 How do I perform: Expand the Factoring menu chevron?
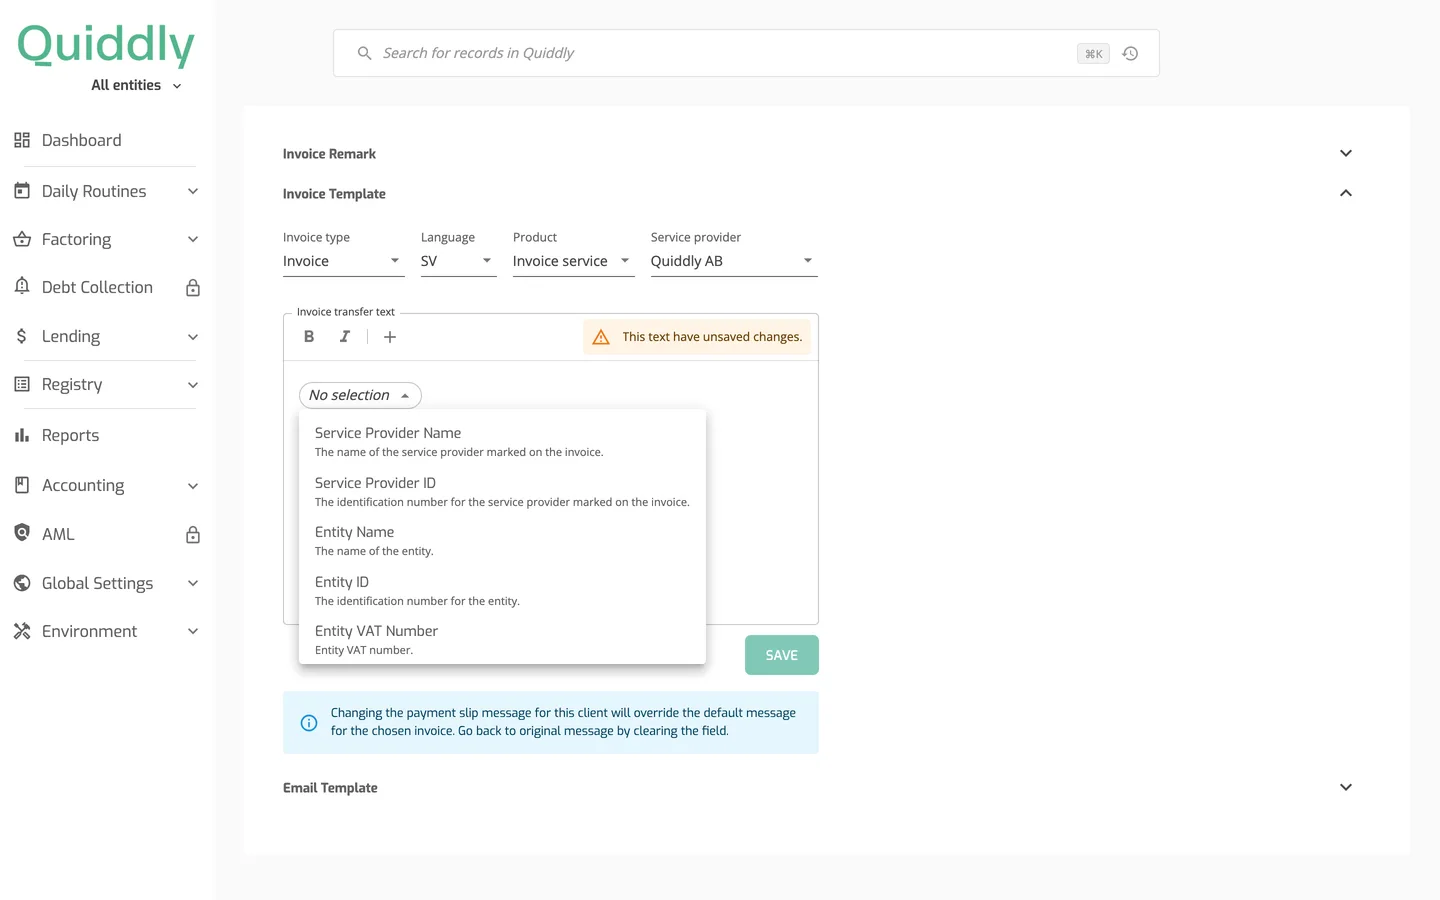click(193, 239)
